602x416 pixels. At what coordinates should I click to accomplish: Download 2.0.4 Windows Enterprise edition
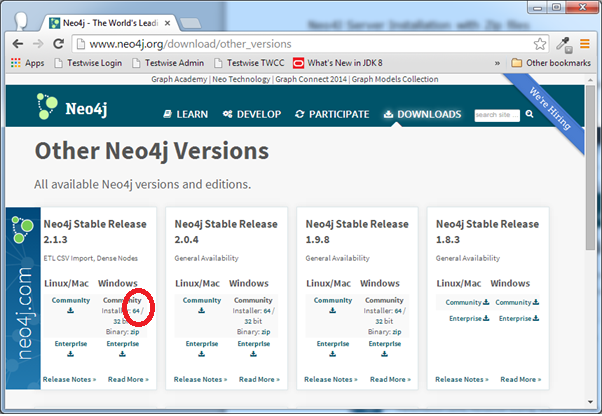pos(253,348)
